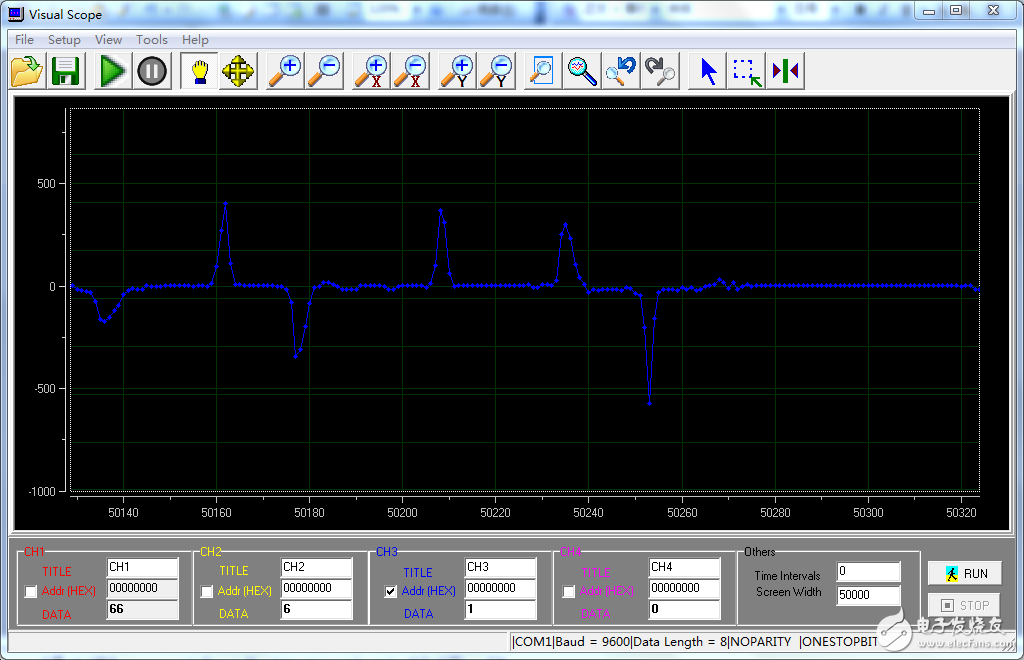The width and height of the screenshot is (1024, 660).
Task: Start acquisition with green play icon
Action: coord(113,71)
